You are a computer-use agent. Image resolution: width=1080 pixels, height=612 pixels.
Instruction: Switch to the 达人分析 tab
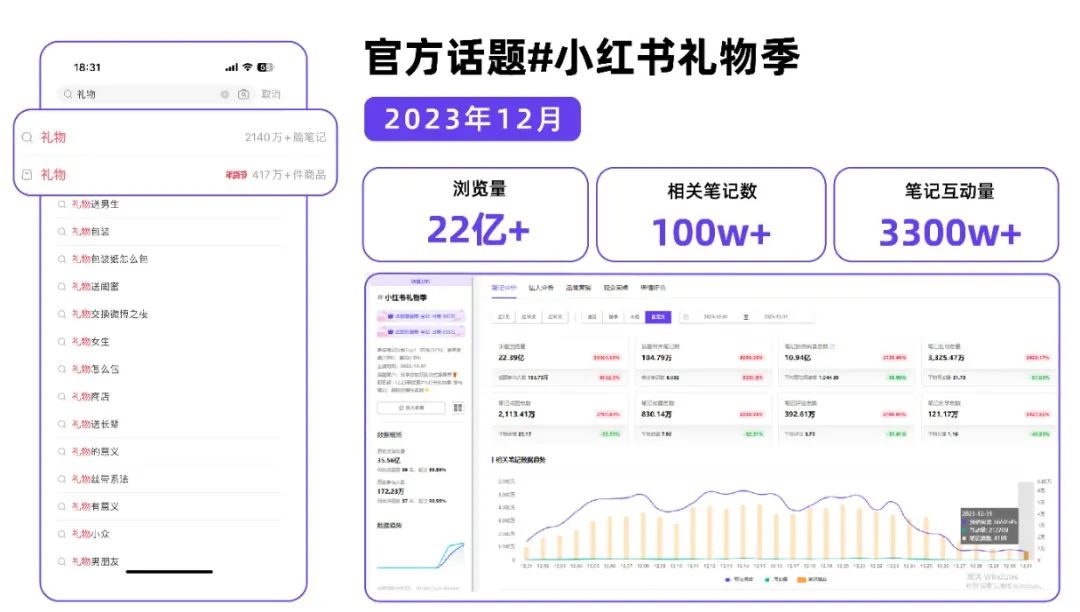click(x=541, y=287)
